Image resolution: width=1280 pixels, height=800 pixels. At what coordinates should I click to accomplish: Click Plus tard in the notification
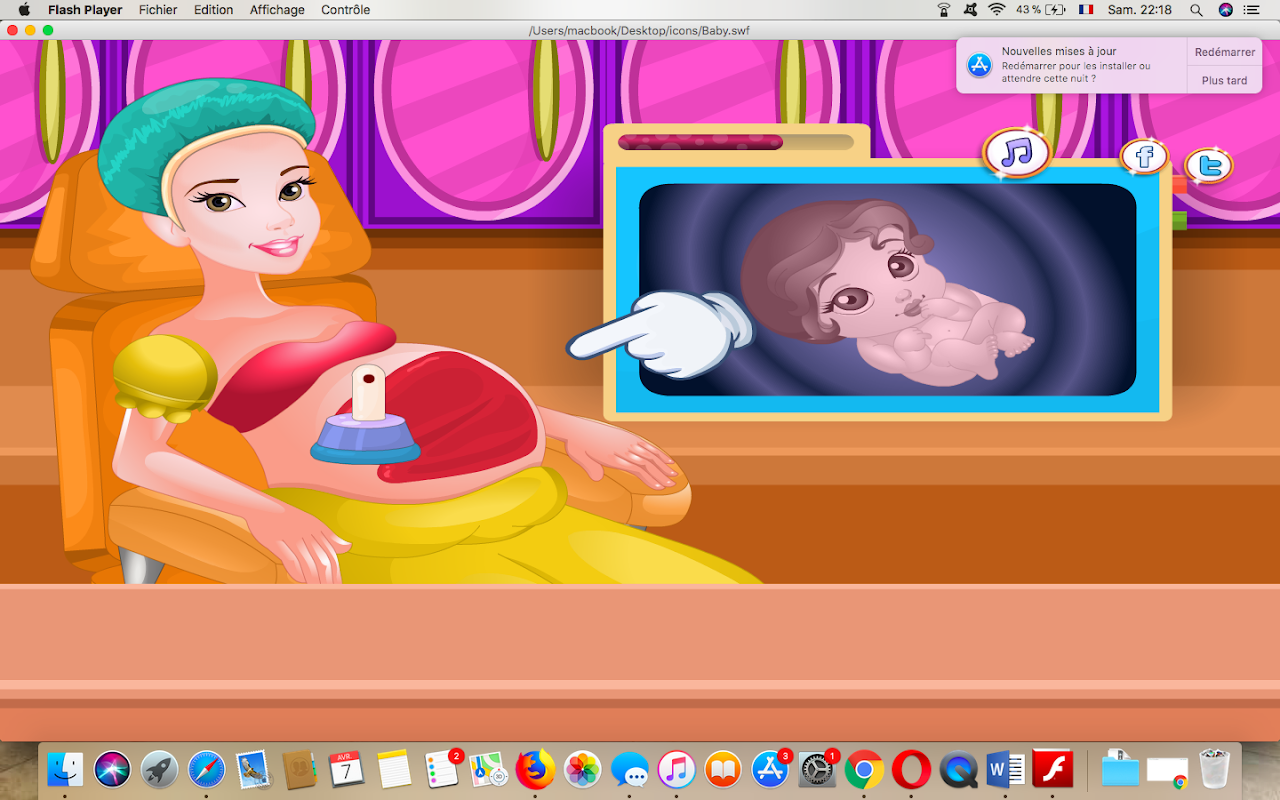pyautogui.click(x=1225, y=80)
